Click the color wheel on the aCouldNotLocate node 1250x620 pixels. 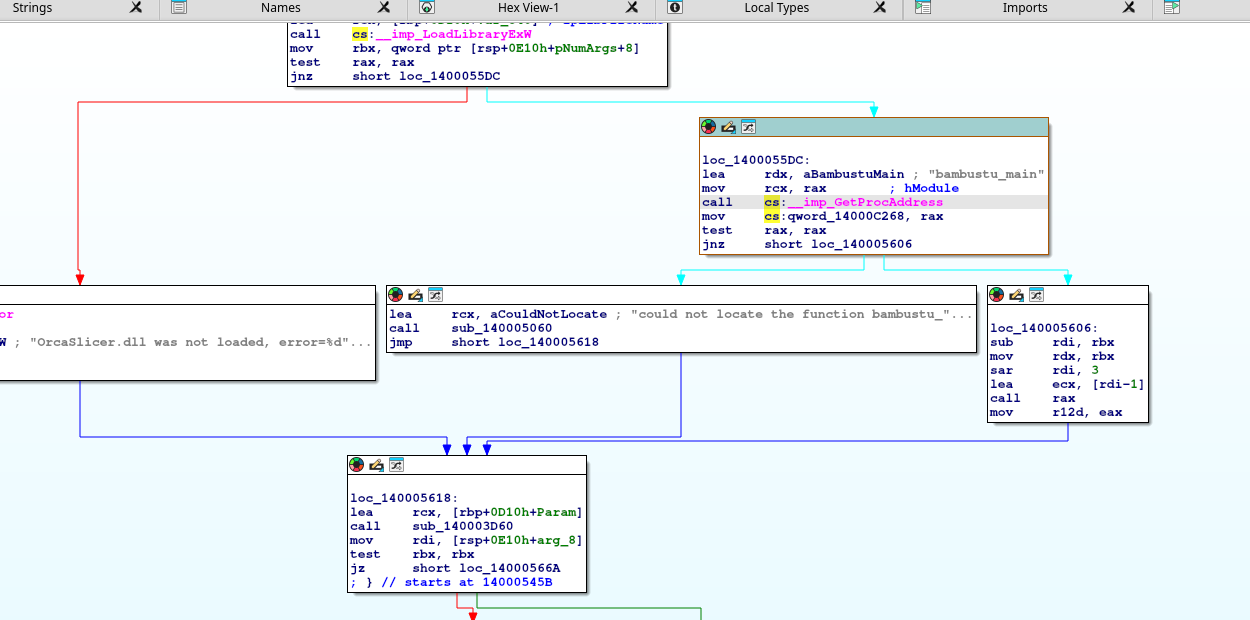click(397, 295)
